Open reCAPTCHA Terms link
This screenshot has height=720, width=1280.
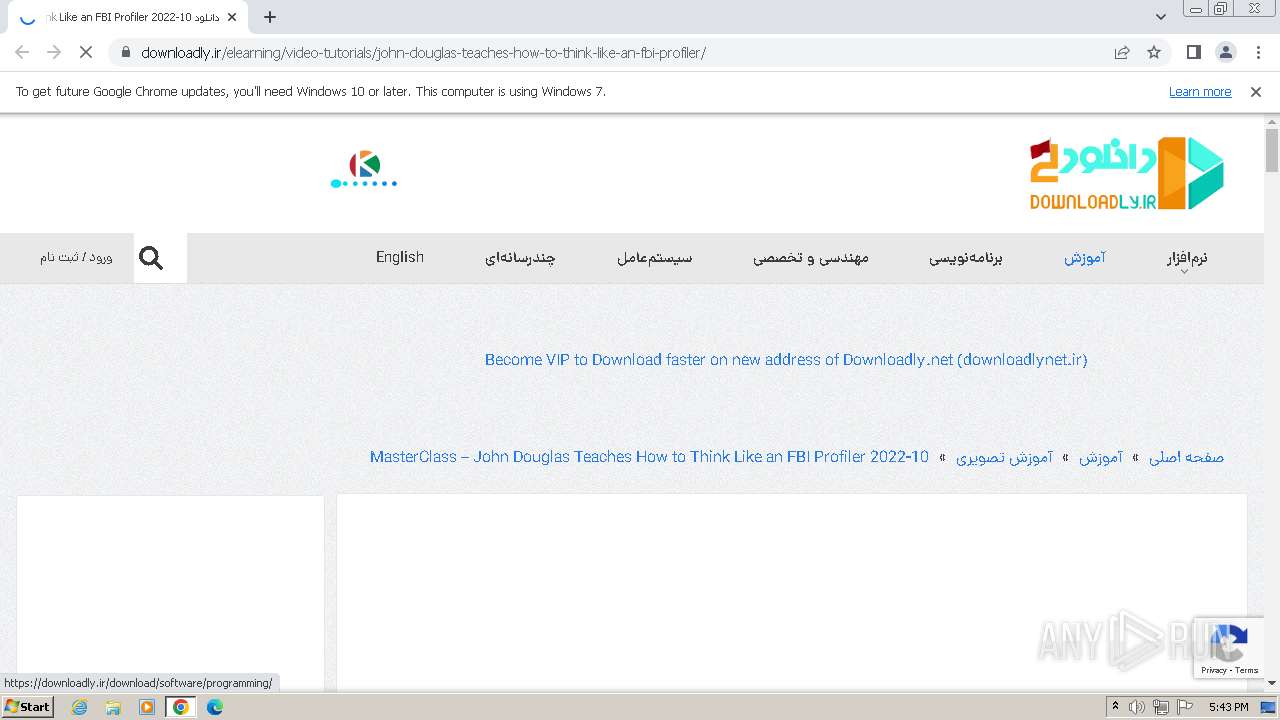pos(1247,670)
